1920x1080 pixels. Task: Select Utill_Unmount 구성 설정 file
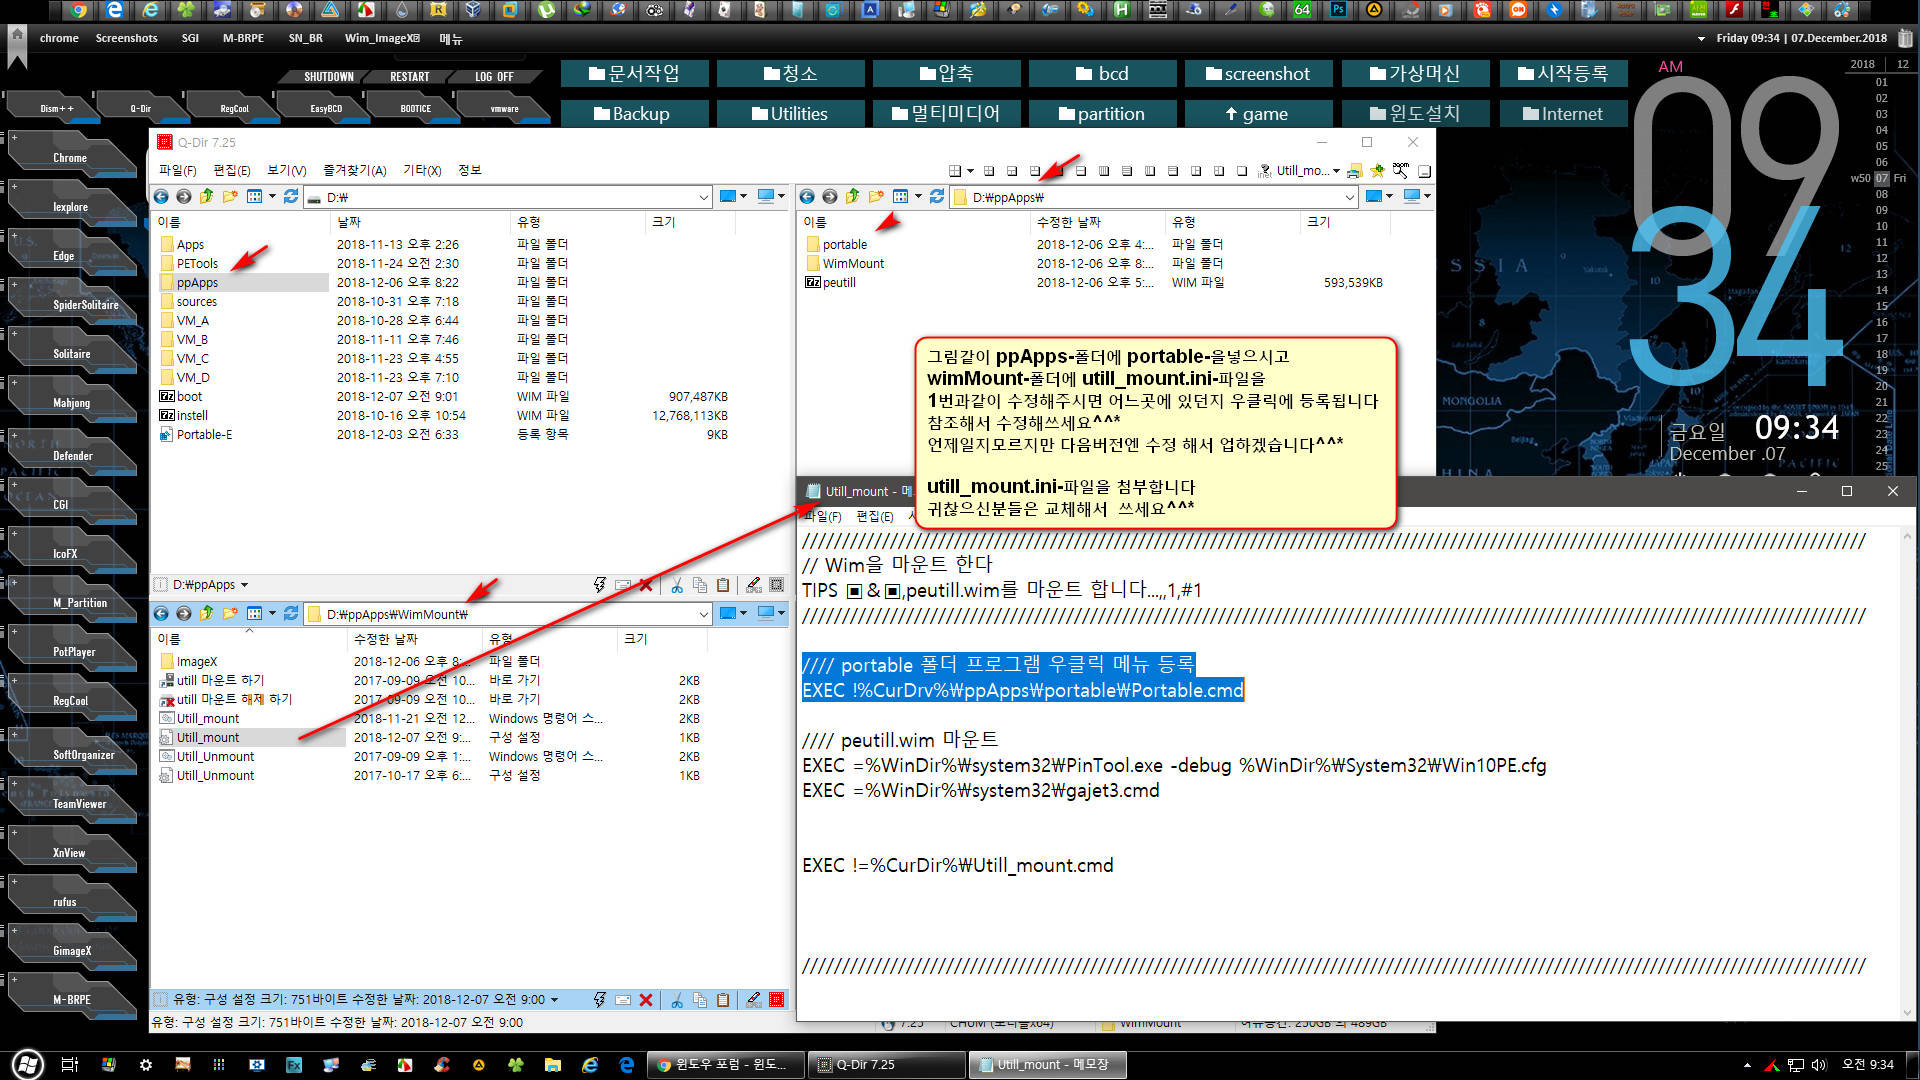215,776
